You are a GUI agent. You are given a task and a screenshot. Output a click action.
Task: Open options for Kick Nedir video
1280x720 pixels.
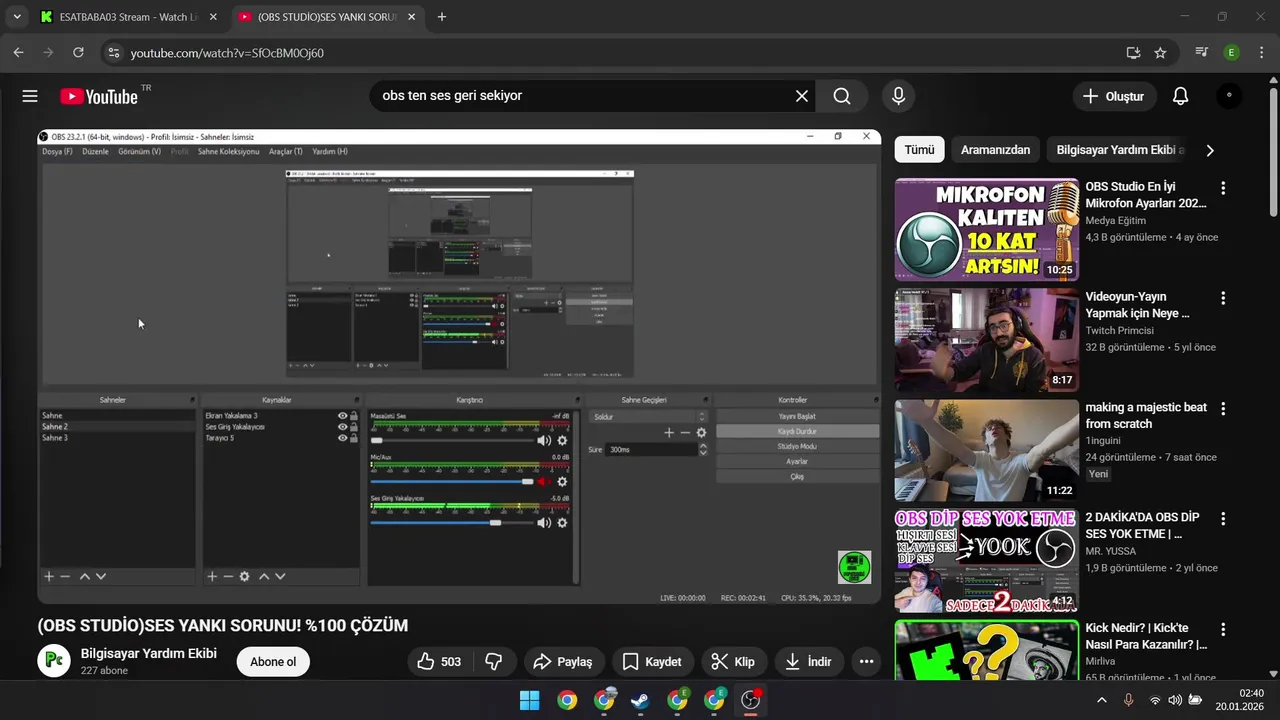pyautogui.click(x=1222, y=630)
